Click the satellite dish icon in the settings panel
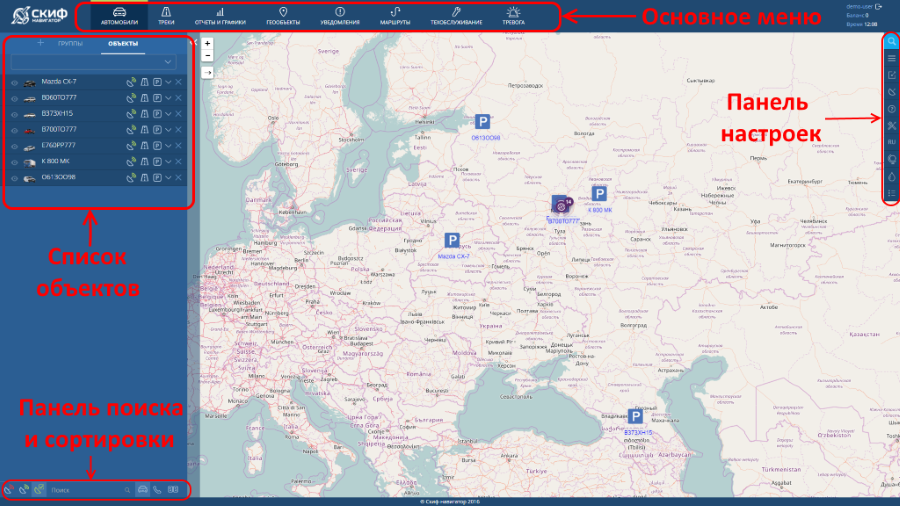This screenshot has height=506, width=900. point(891,92)
